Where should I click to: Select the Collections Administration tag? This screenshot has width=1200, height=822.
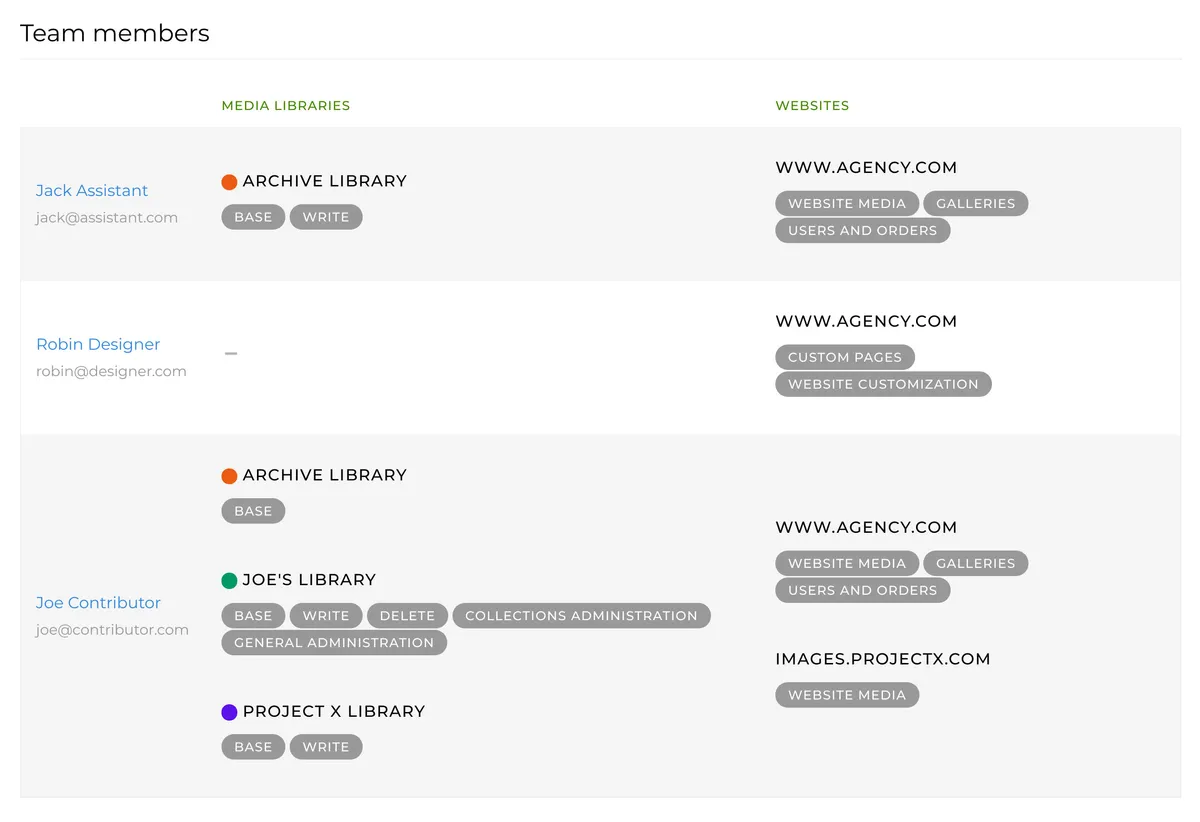[x=581, y=616]
